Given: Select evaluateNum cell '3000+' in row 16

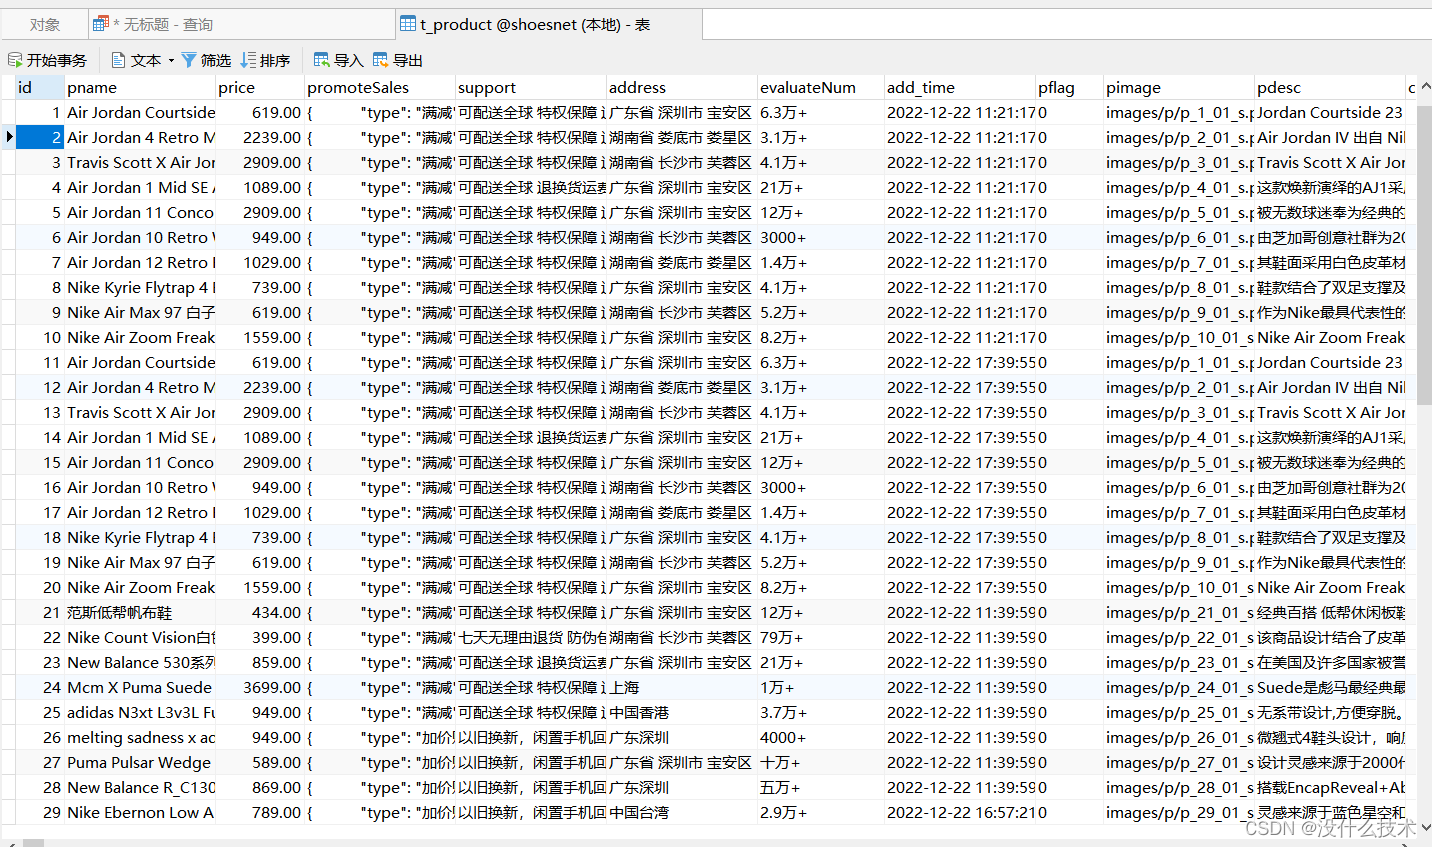Looking at the screenshot, I should 821,487.
